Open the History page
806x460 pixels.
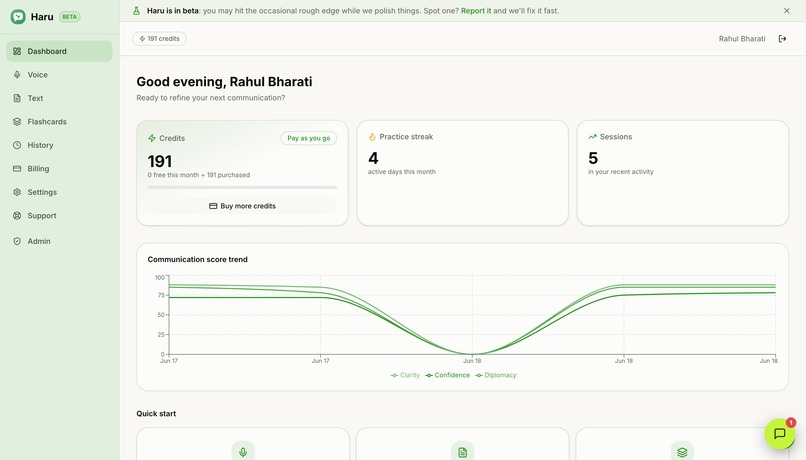(x=60, y=145)
